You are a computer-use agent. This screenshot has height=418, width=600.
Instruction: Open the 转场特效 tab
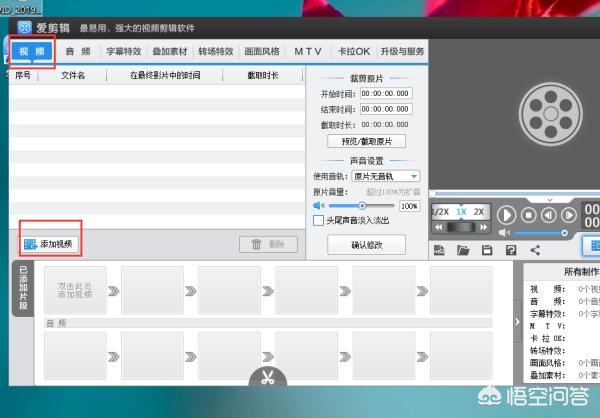214,50
